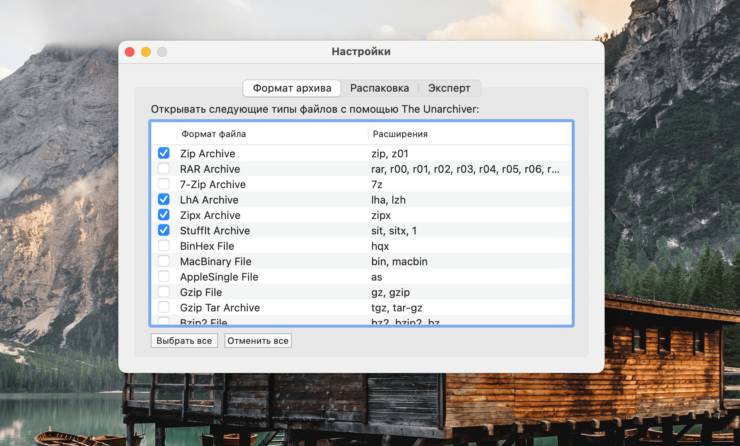
Task: Enable the BinHex File checkbox
Action: [x=164, y=246]
